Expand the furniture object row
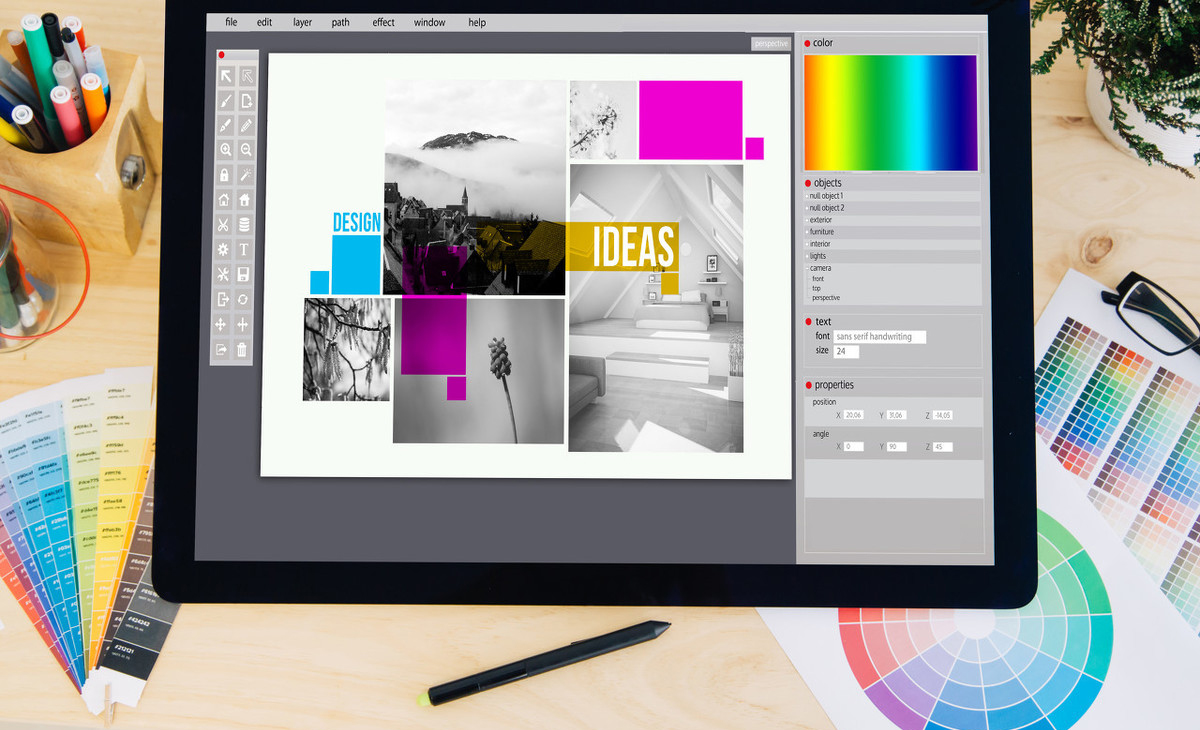The image size is (1200, 730). point(893,232)
